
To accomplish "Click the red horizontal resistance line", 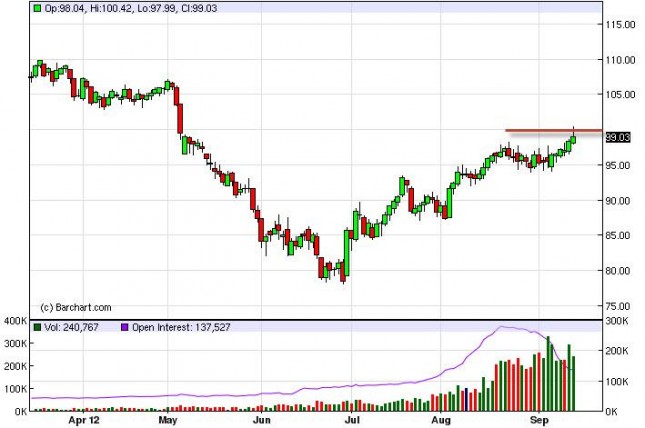I will click(554, 131).
